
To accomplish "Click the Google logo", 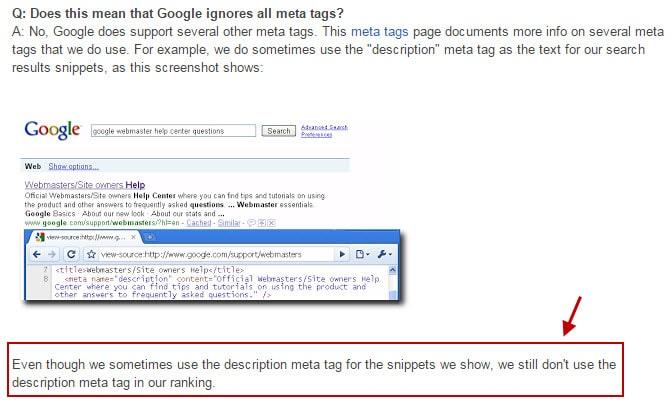I will point(52,130).
